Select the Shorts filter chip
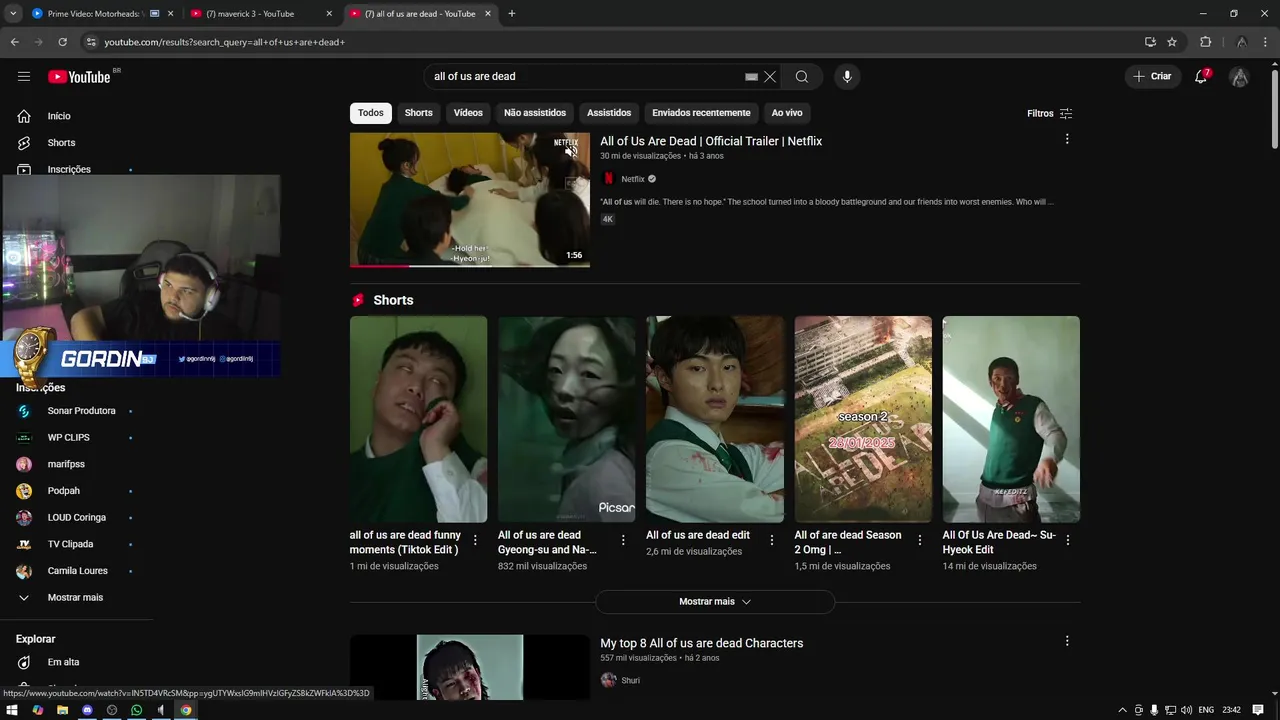Screen dimensions: 1280x720 pos(418,113)
